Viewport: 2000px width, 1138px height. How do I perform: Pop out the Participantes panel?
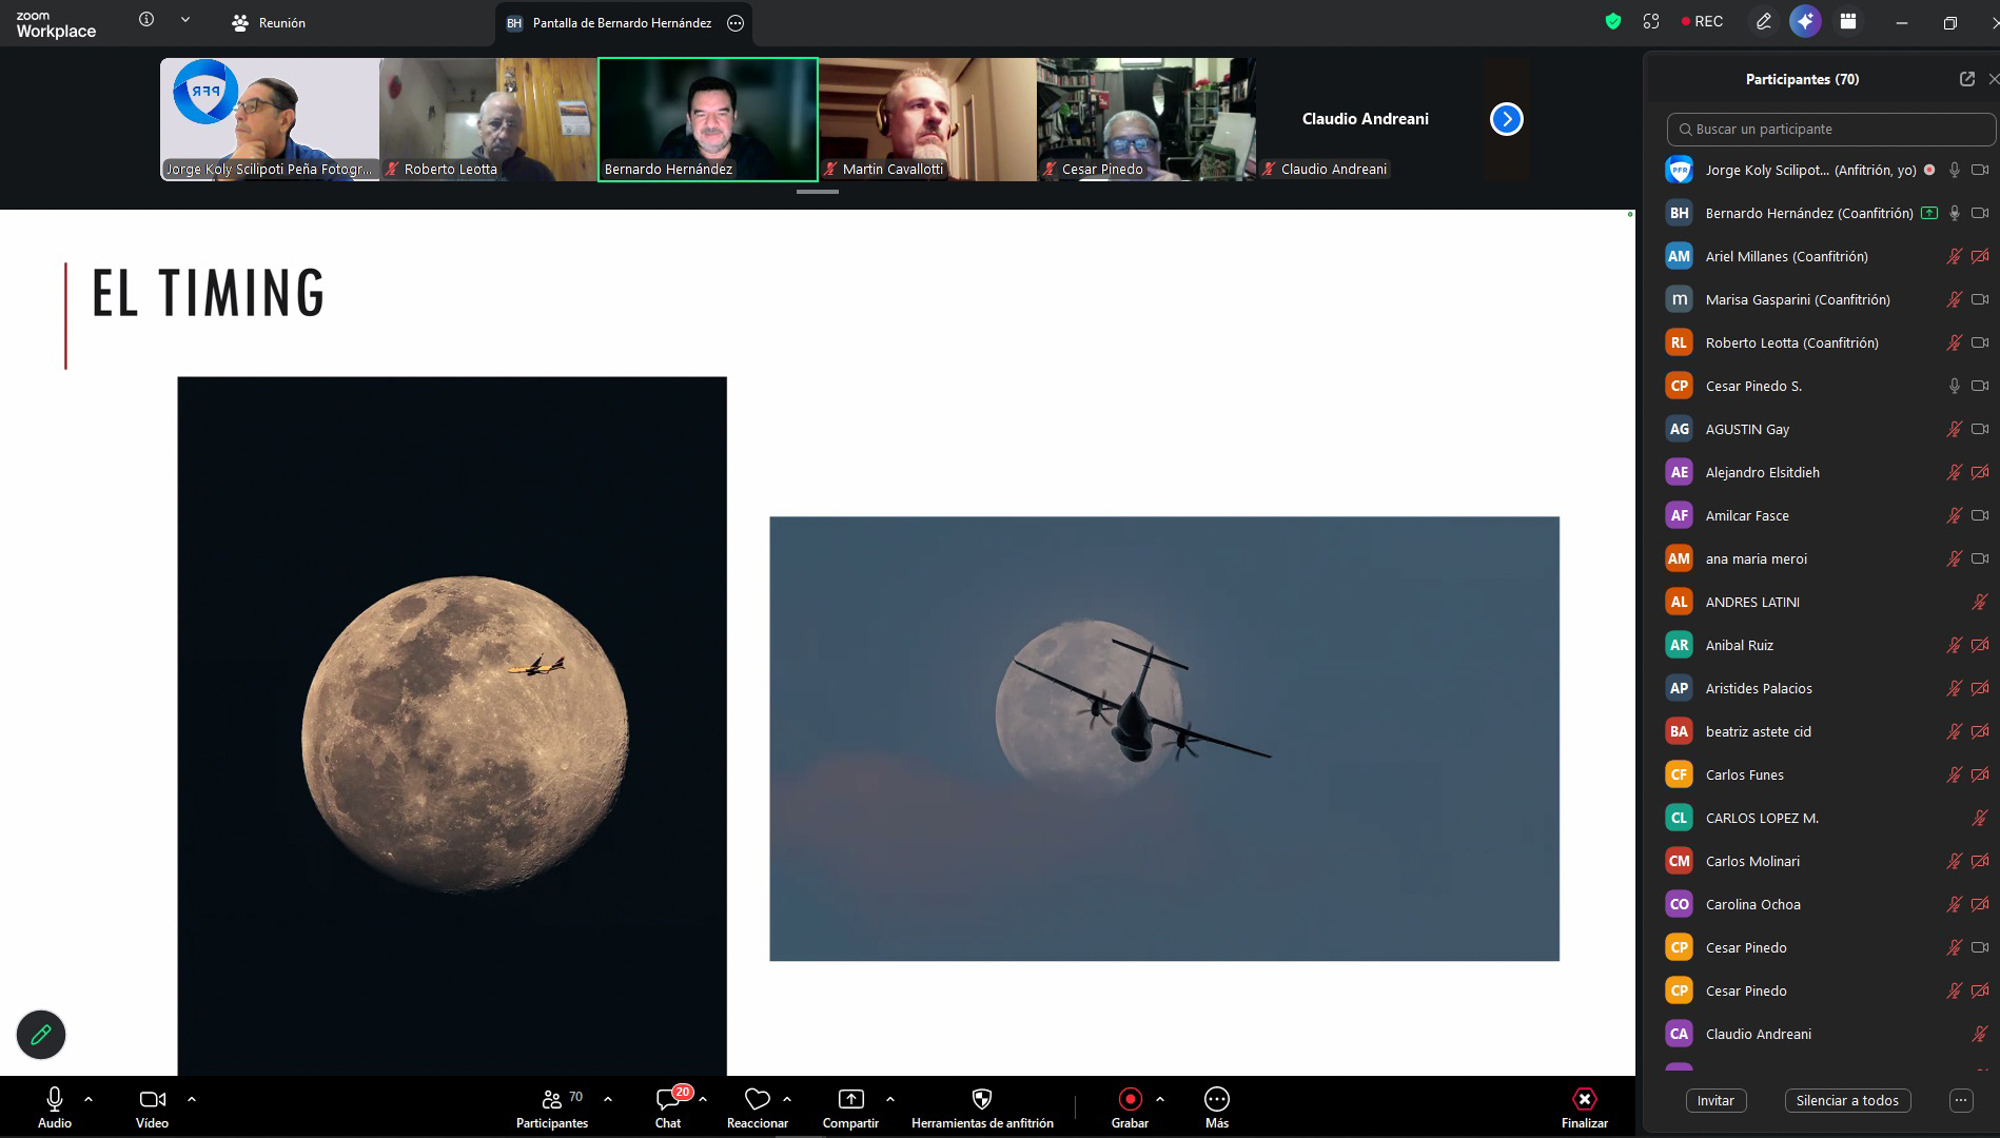coord(1967,79)
